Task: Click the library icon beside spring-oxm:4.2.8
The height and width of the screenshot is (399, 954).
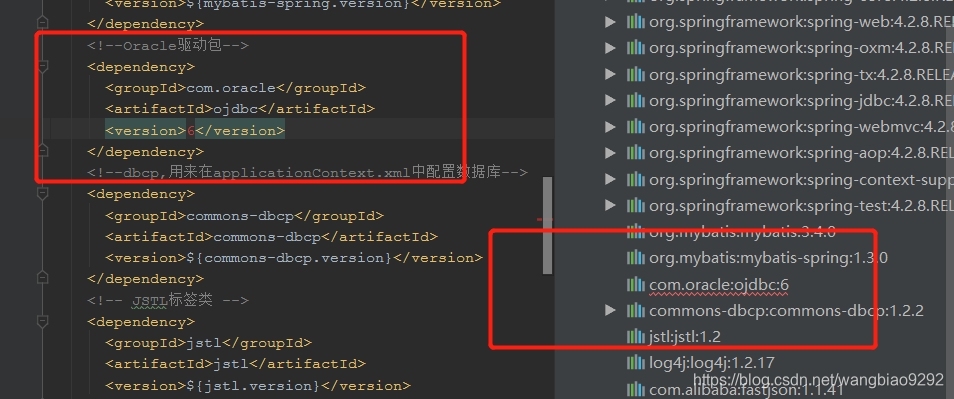Action: (x=635, y=48)
